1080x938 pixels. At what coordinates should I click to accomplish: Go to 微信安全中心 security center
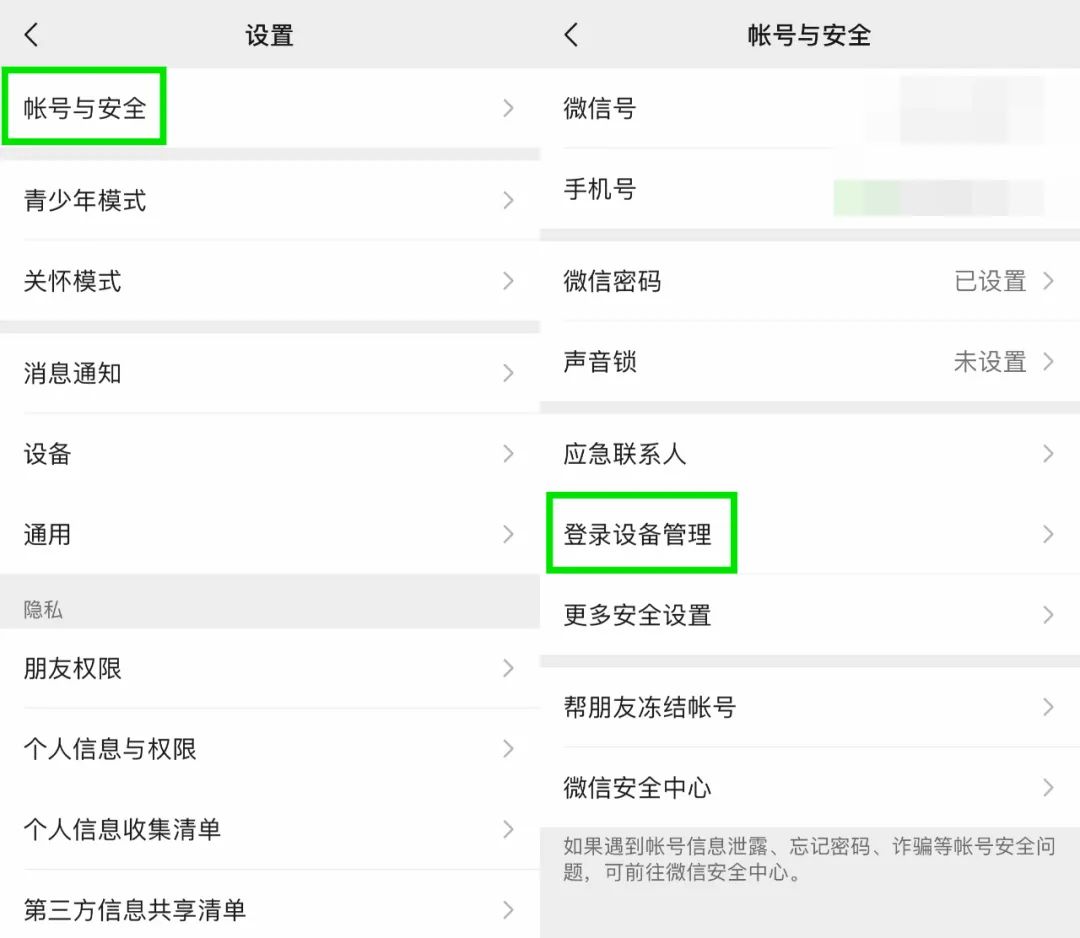pos(810,787)
